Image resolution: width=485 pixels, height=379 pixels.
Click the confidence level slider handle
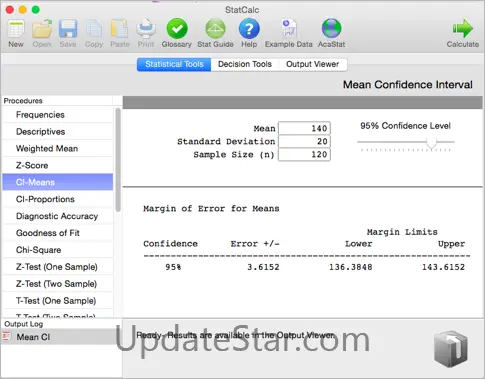431,143
